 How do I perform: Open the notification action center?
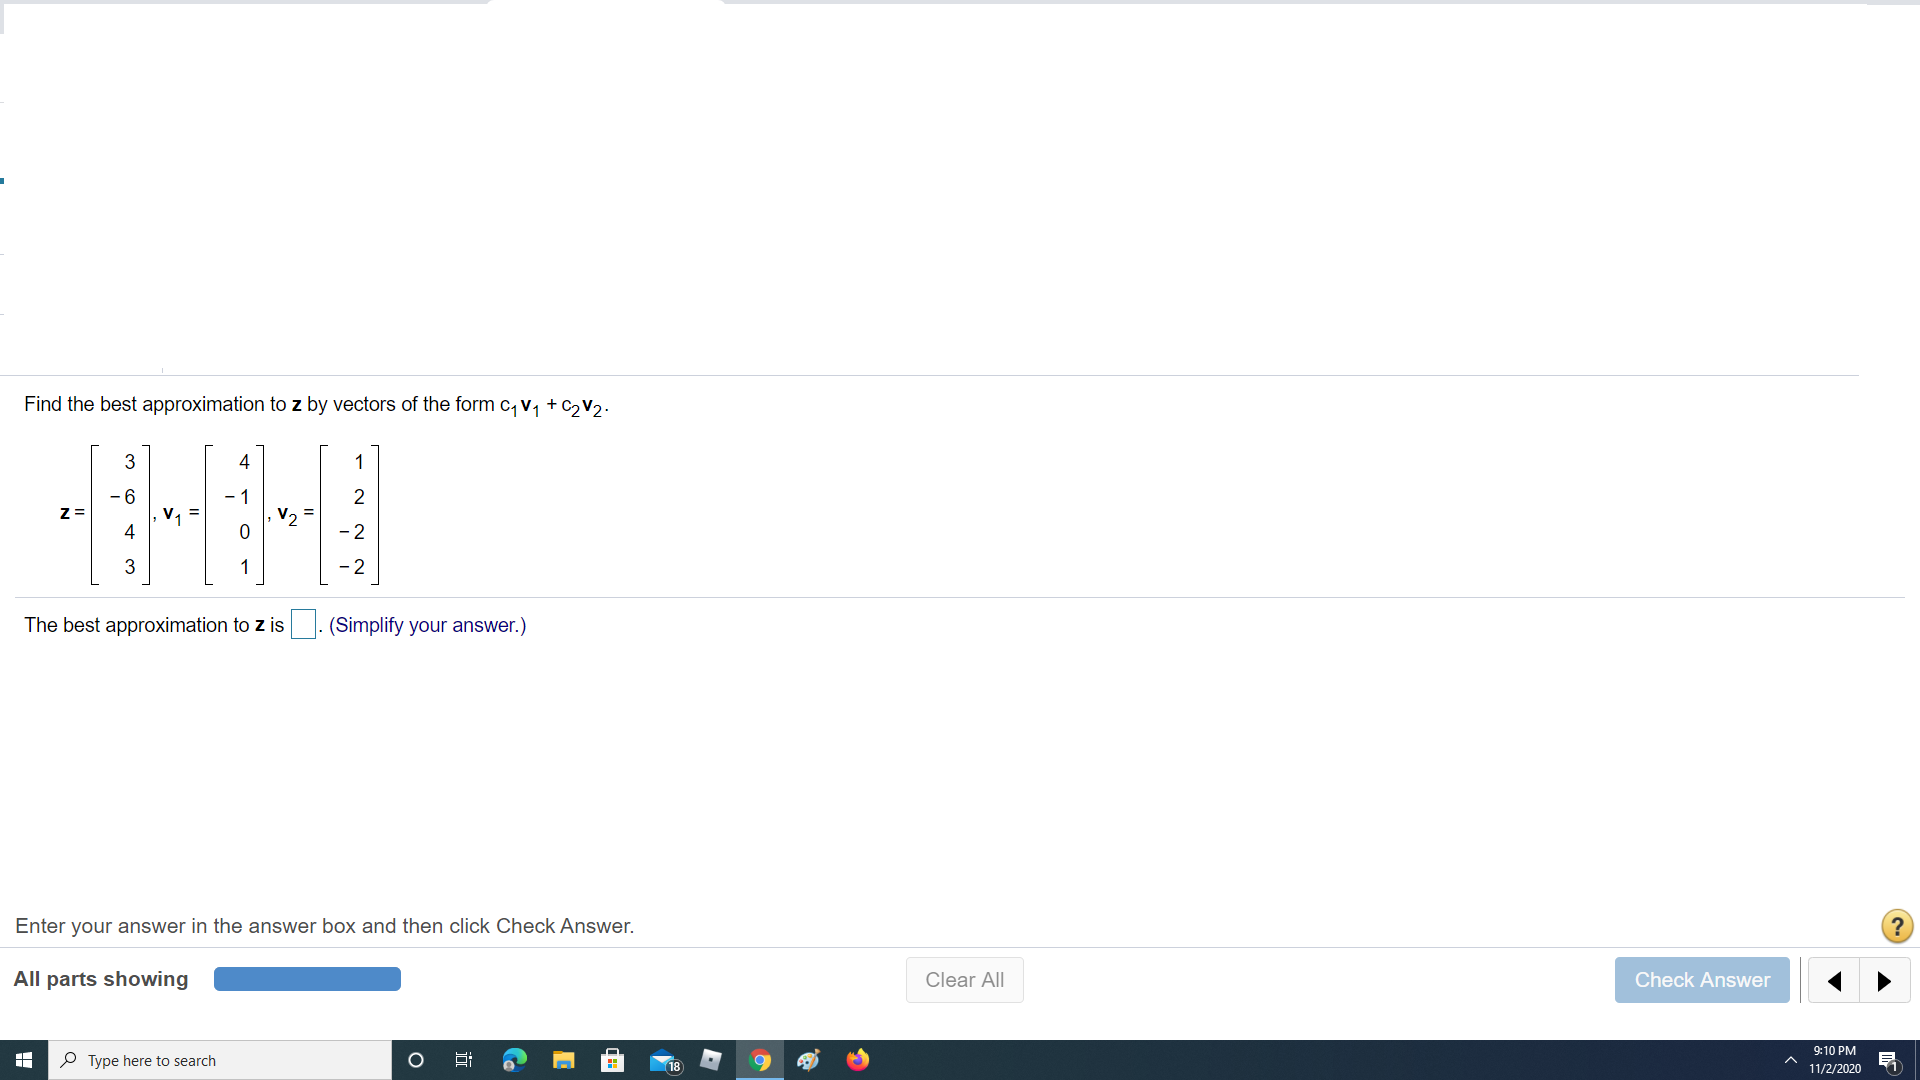coord(1888,1061)
